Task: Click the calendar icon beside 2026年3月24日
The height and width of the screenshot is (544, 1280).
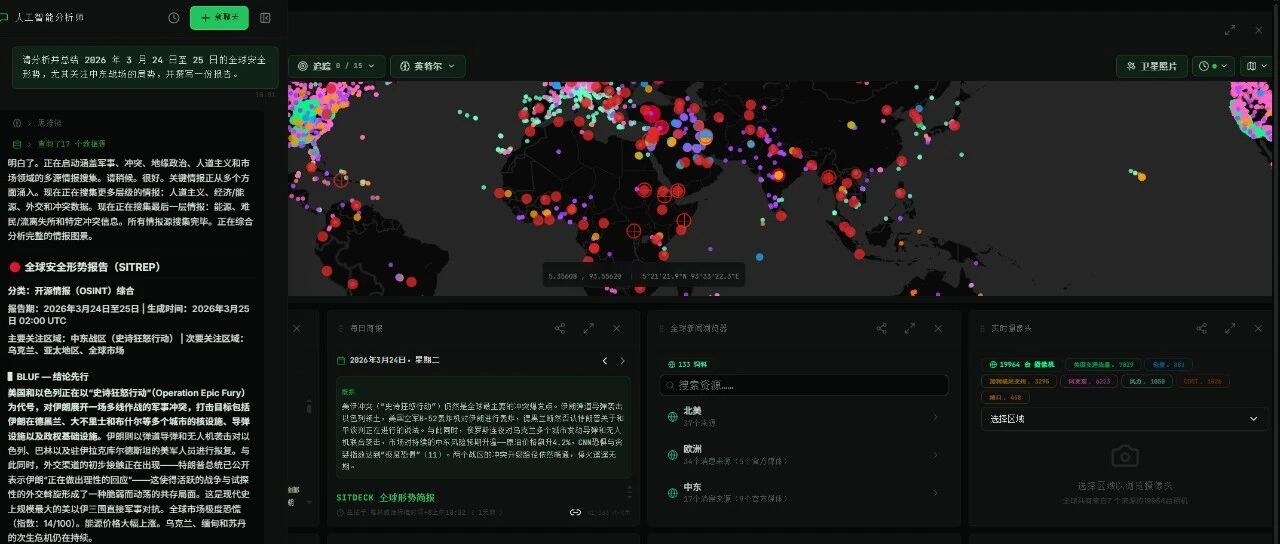Action: tap(341, 360)
